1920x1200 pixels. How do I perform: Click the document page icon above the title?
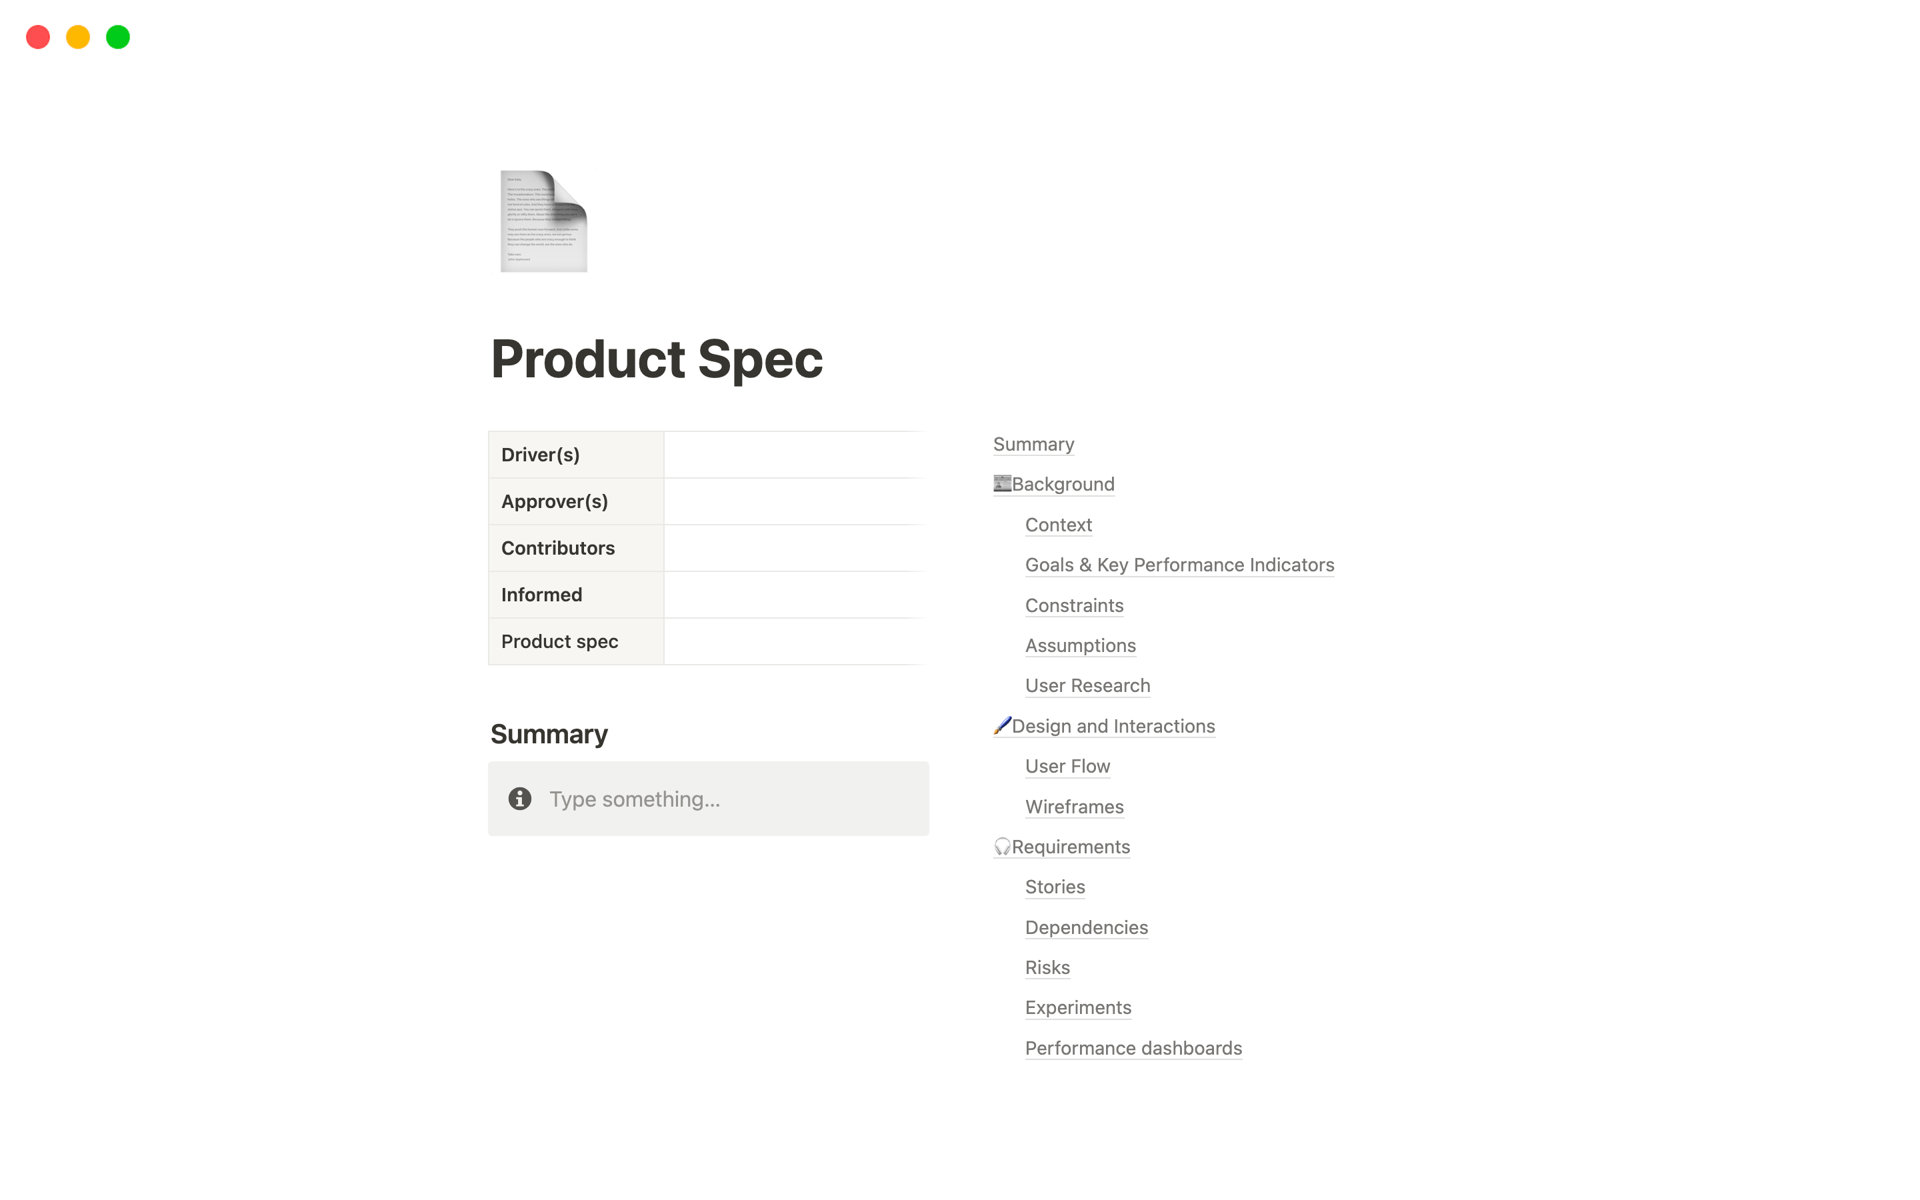point(543,221)
